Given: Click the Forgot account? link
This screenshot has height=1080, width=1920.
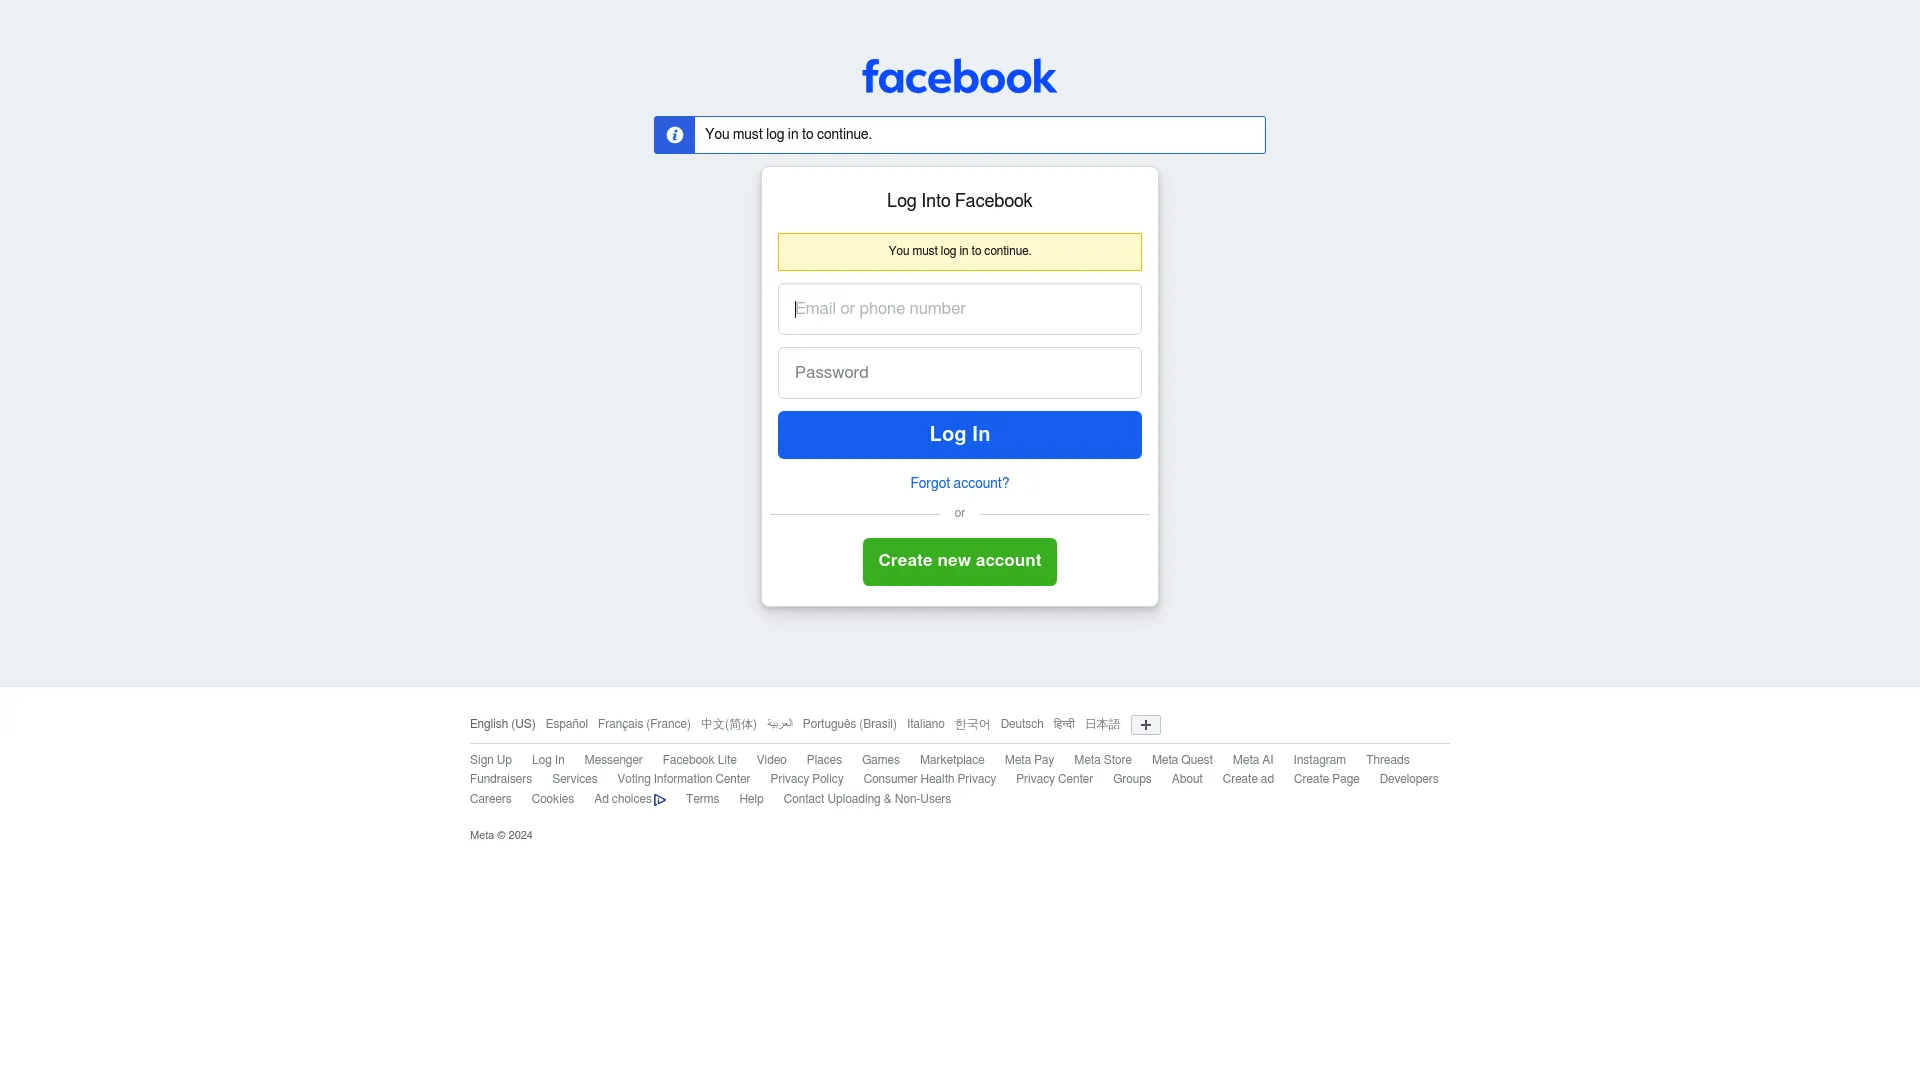Looking at the screenshot, I should 960,483.
